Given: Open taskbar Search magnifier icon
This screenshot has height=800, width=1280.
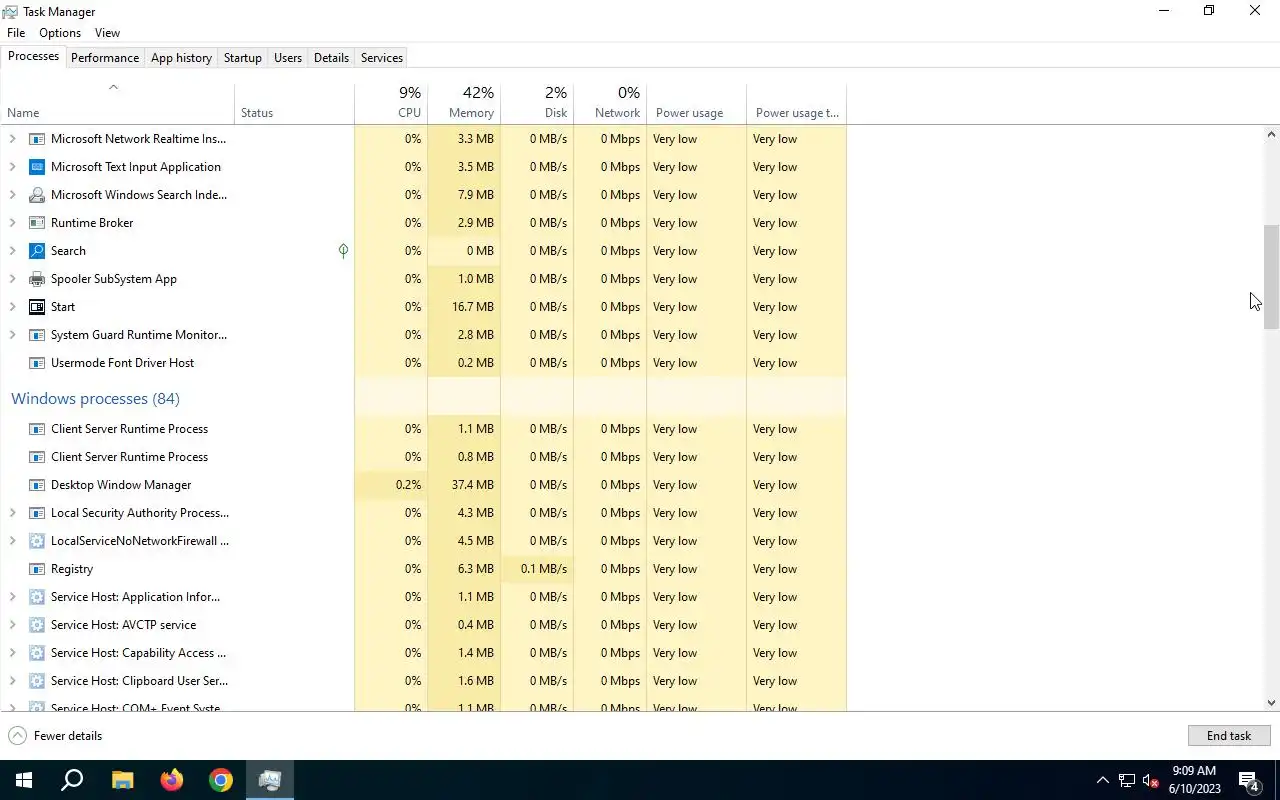Looking at the screenshot, I should 72,780.
